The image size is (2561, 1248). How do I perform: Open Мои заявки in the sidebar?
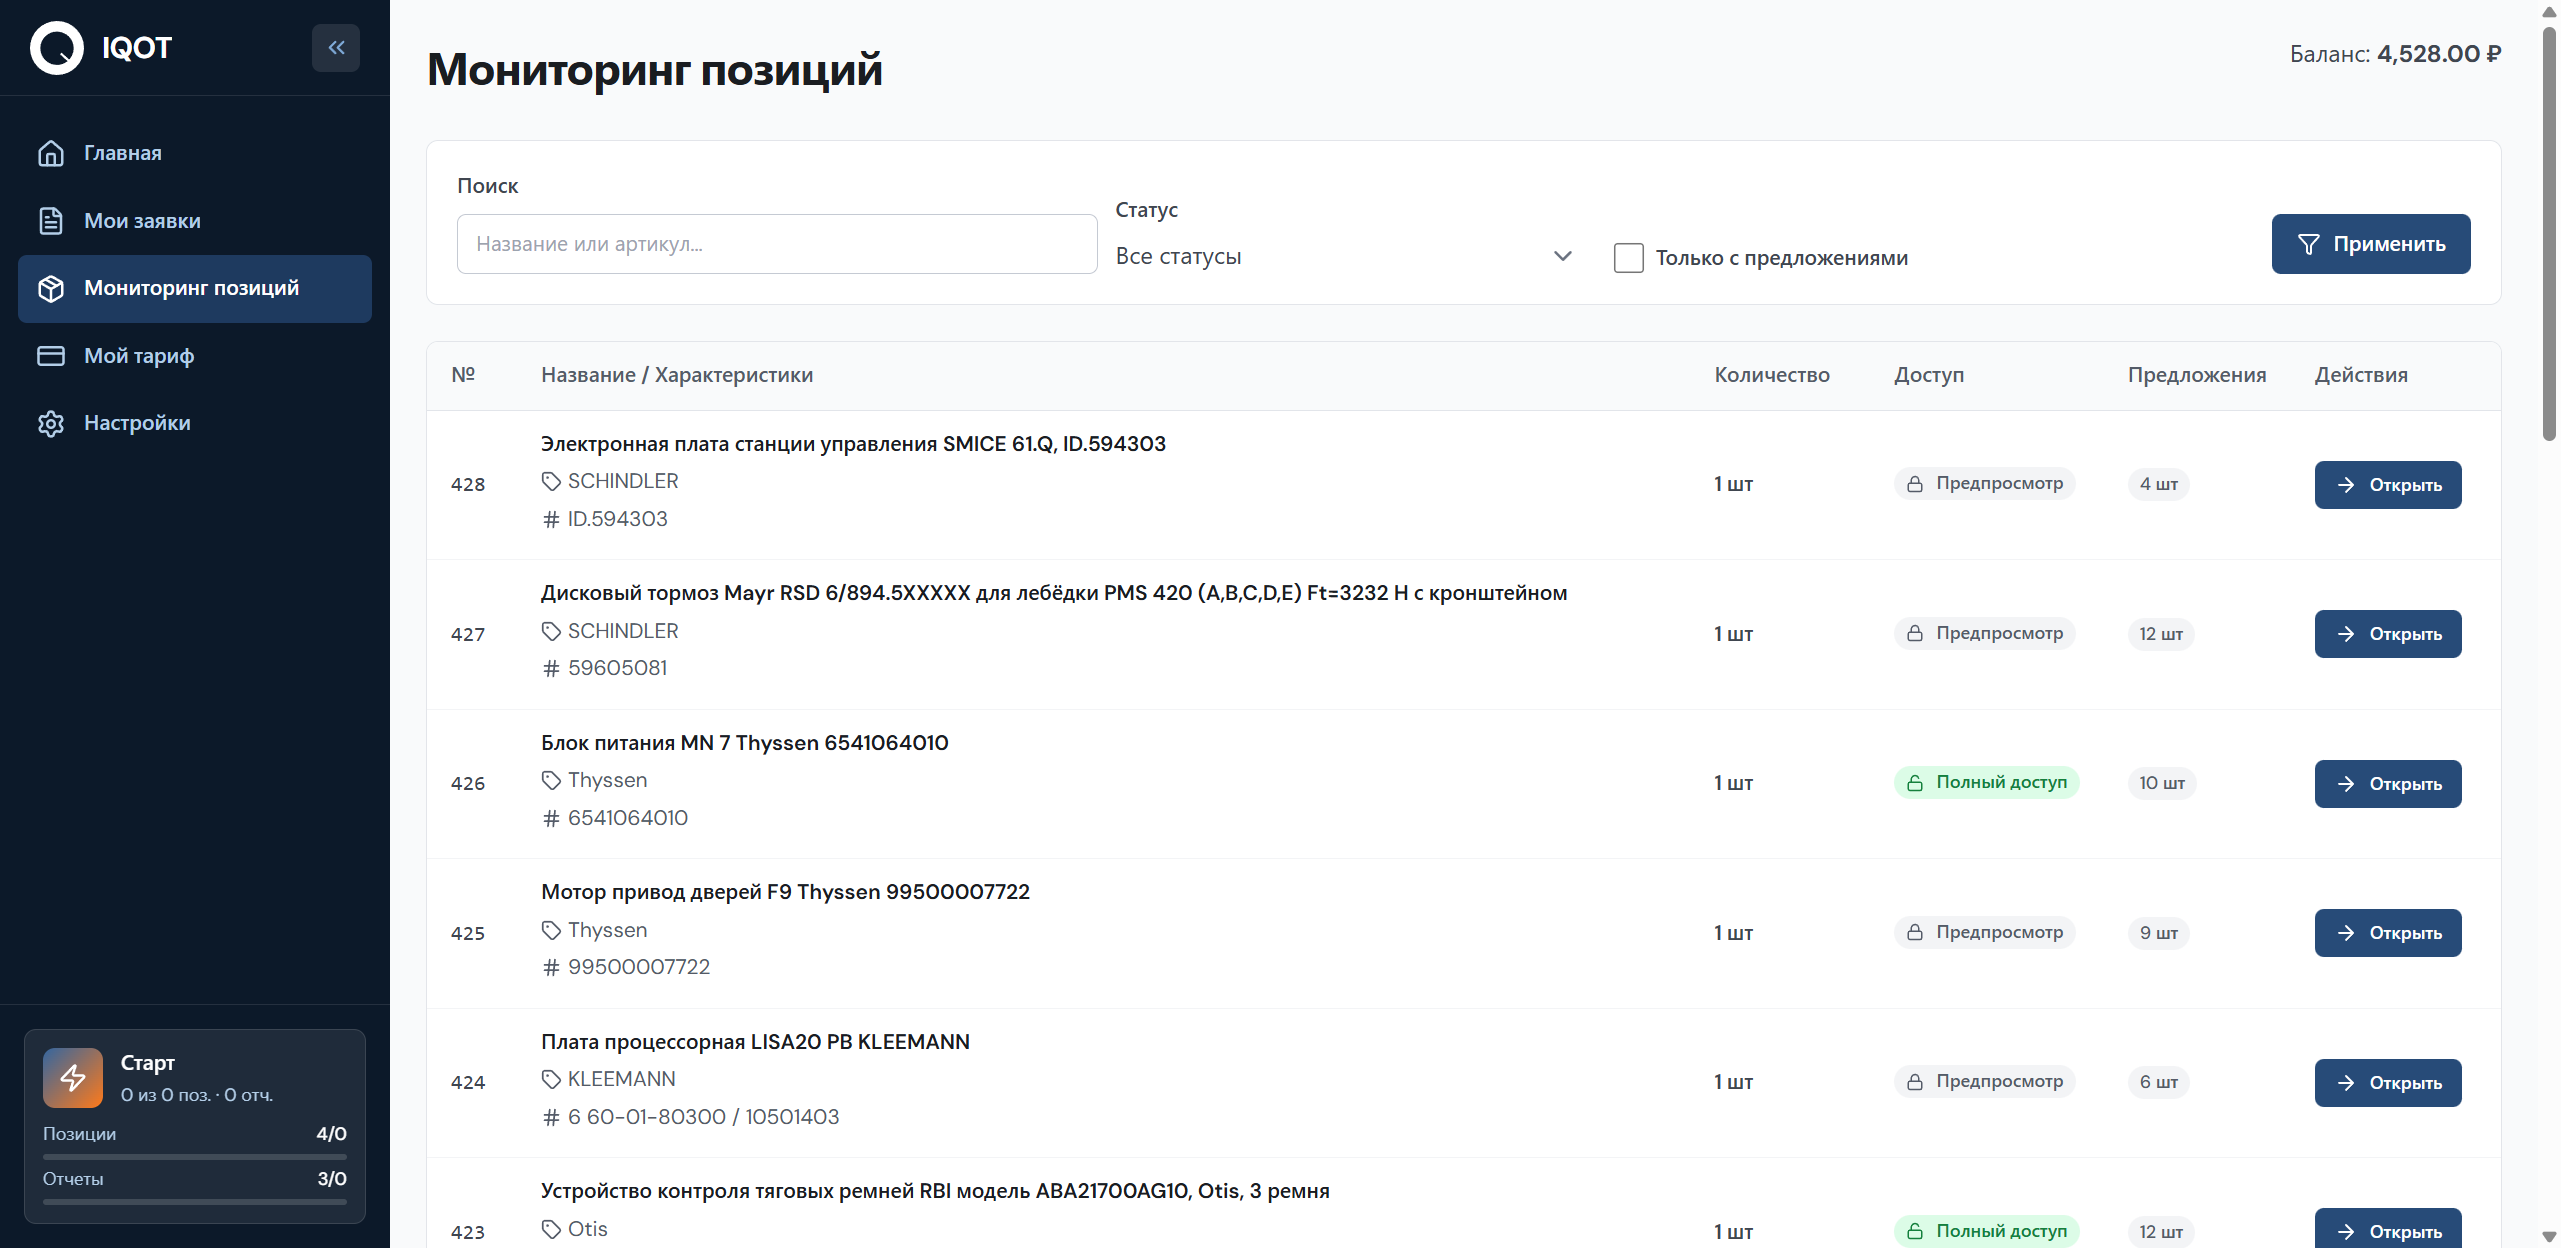[142, 221]
